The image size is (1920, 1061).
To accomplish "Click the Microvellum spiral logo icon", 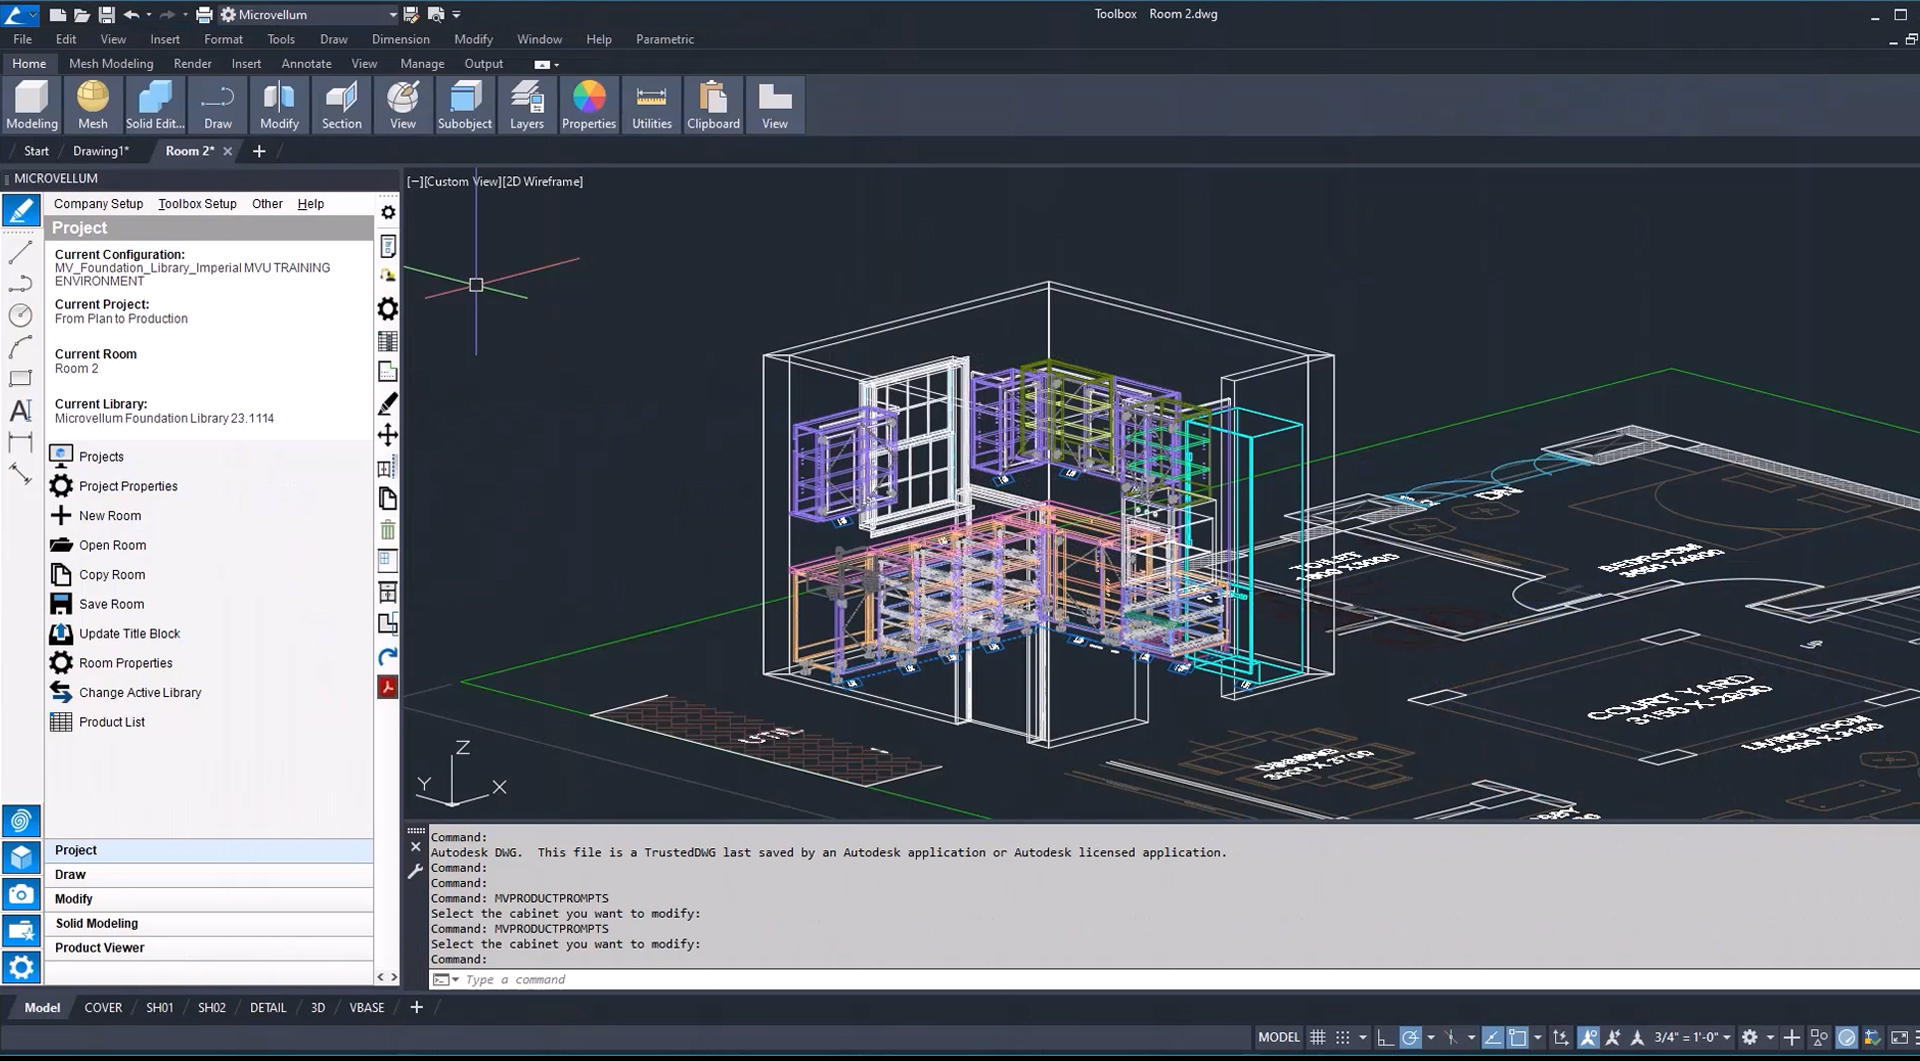I will point(21,821).
